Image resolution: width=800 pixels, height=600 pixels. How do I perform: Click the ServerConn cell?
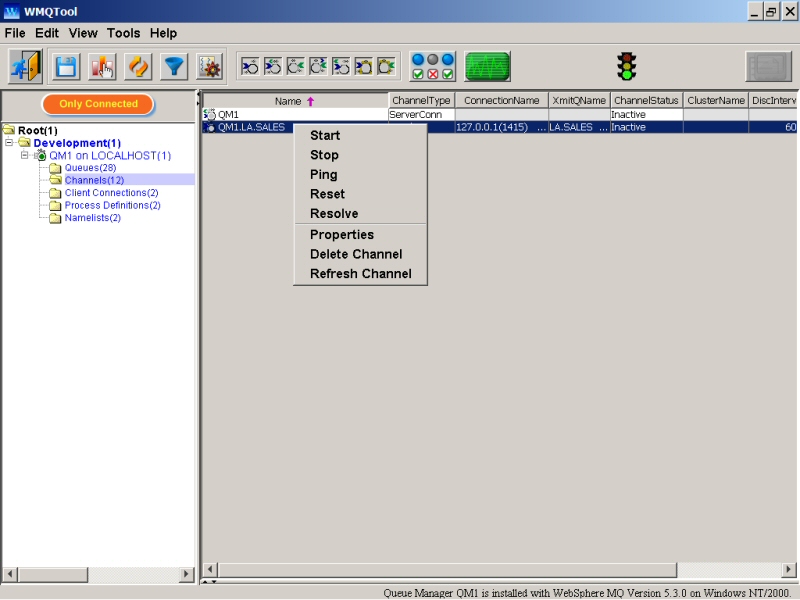[x=421, y=115]
